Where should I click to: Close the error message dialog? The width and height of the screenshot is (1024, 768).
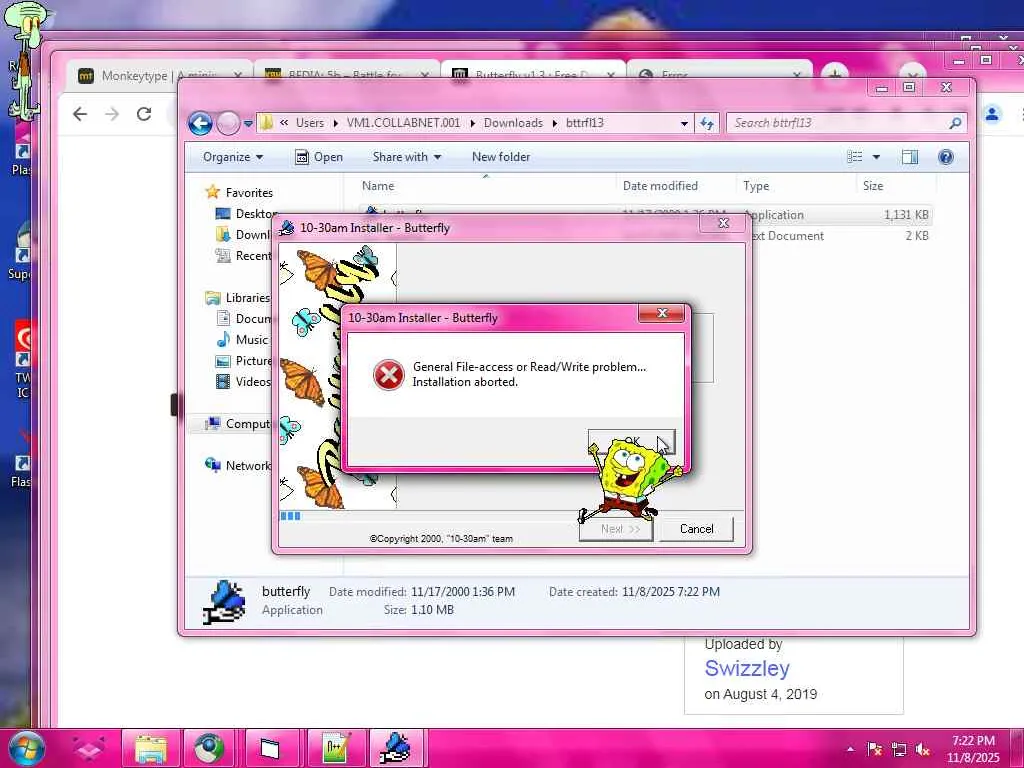tap(662, 313)
